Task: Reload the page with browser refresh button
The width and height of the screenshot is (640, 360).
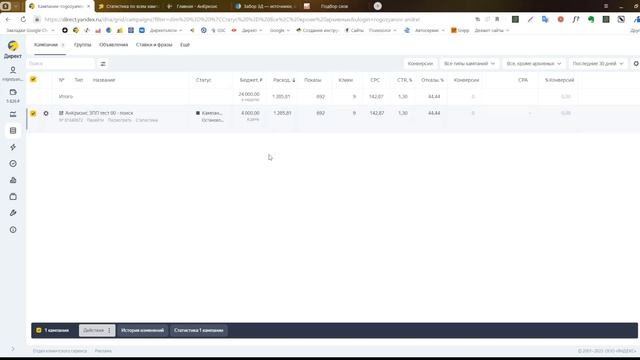Action: point(23,19)
